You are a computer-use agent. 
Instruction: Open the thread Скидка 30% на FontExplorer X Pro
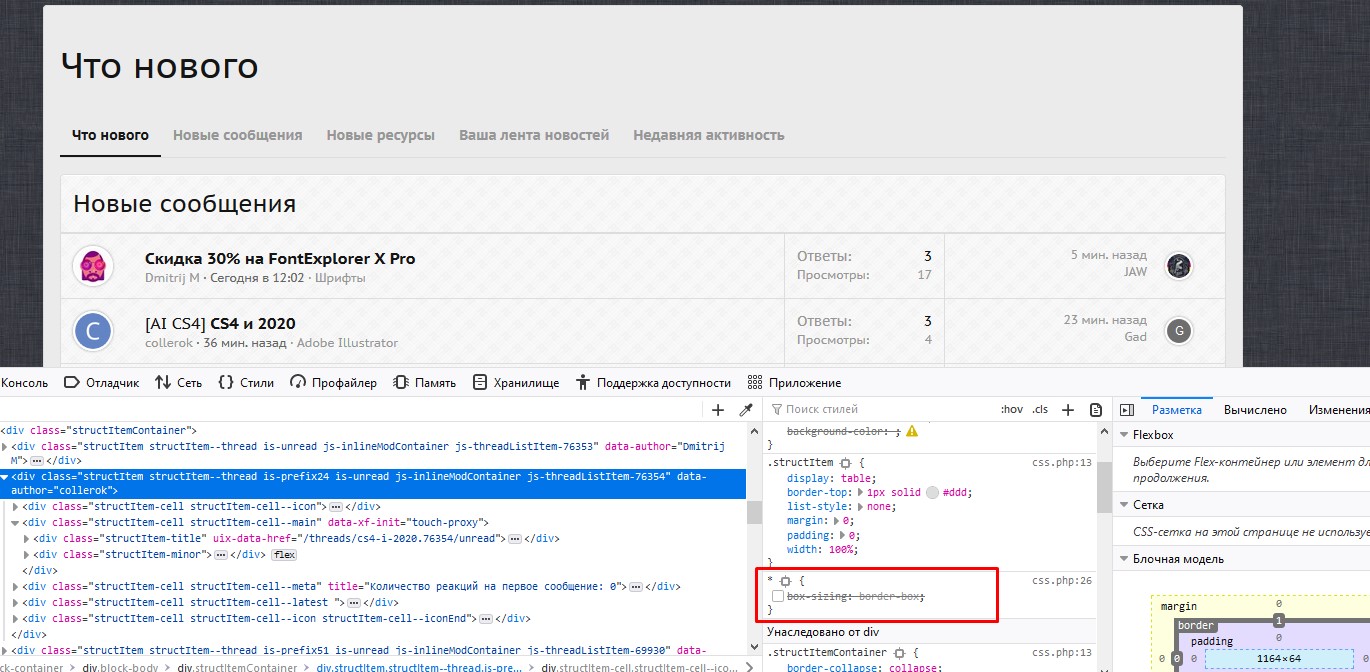point(280,257)
